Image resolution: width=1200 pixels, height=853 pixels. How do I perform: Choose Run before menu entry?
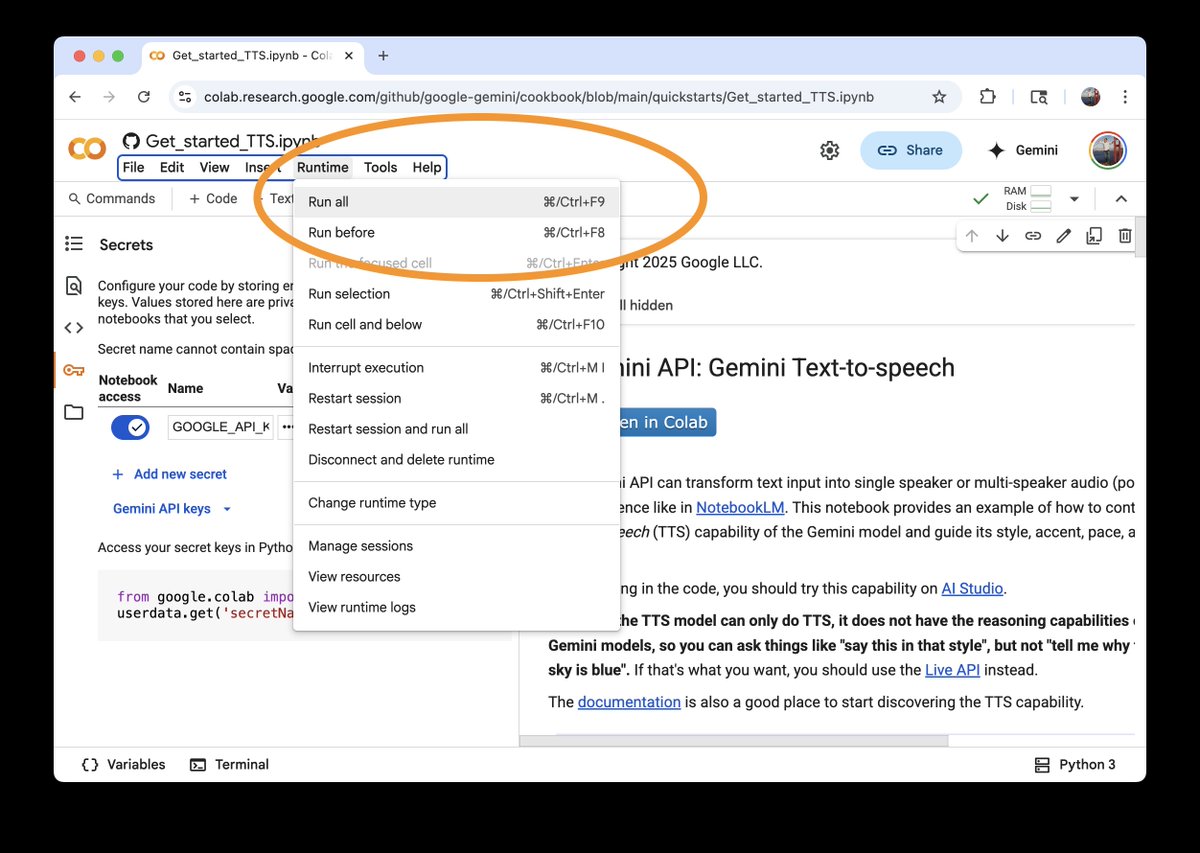[457, 233]
